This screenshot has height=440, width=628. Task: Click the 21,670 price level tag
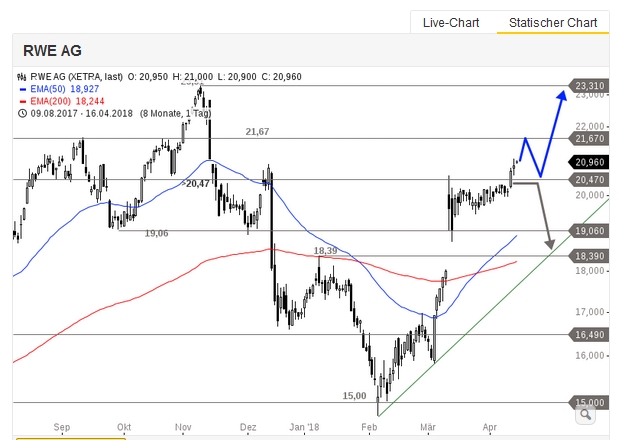click(589, 139)
